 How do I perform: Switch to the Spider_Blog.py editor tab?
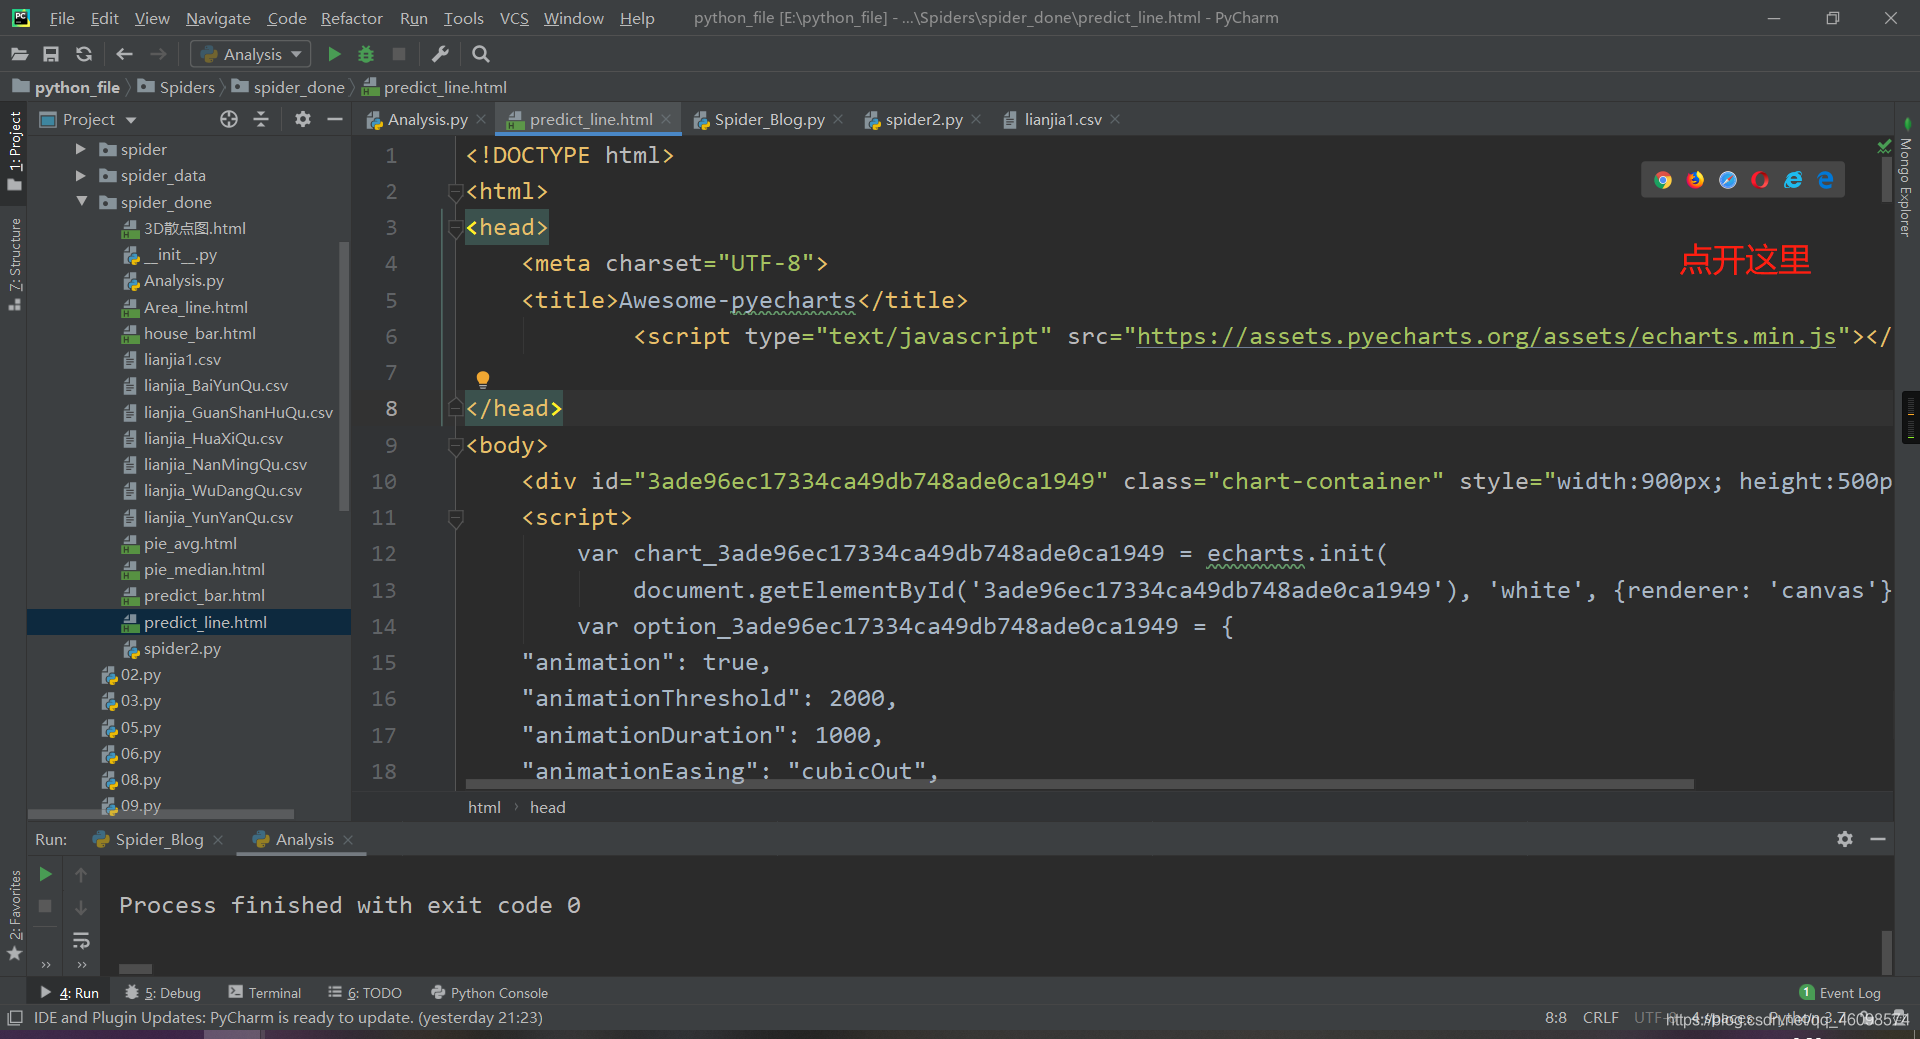pos(769,119)
